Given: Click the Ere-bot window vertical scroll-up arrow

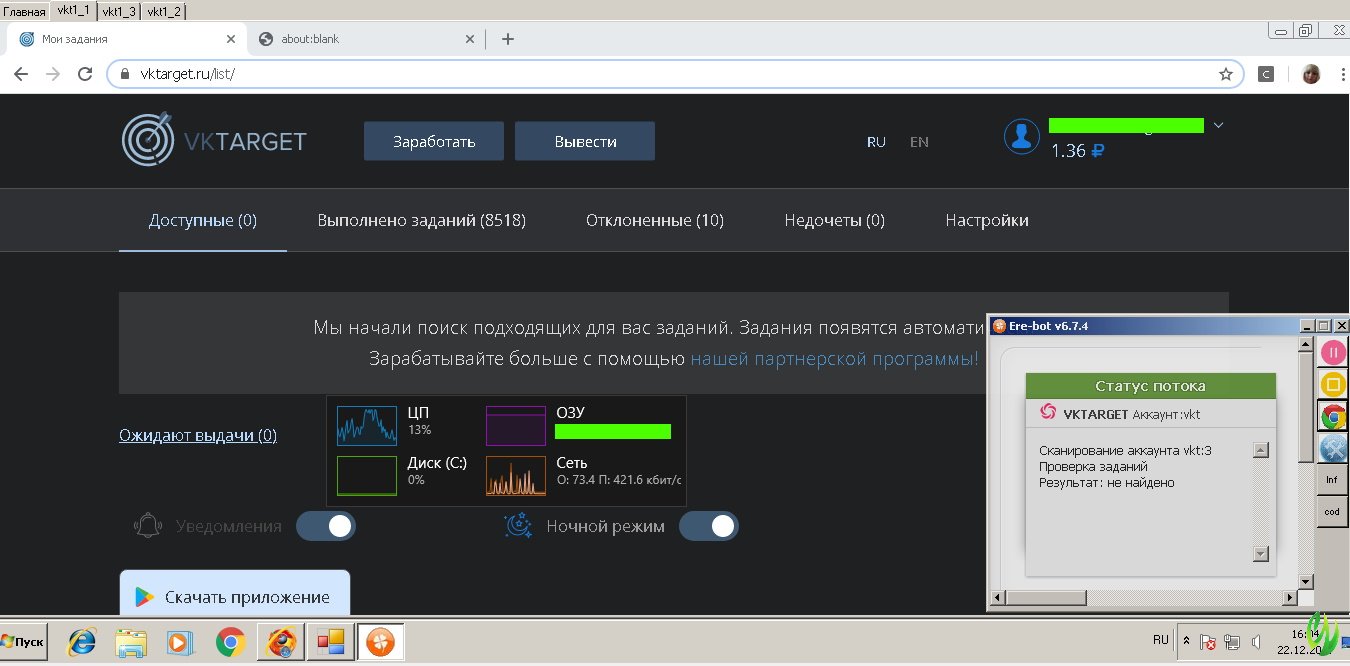Looking at the screenshot, I should tap(1305, 344).
